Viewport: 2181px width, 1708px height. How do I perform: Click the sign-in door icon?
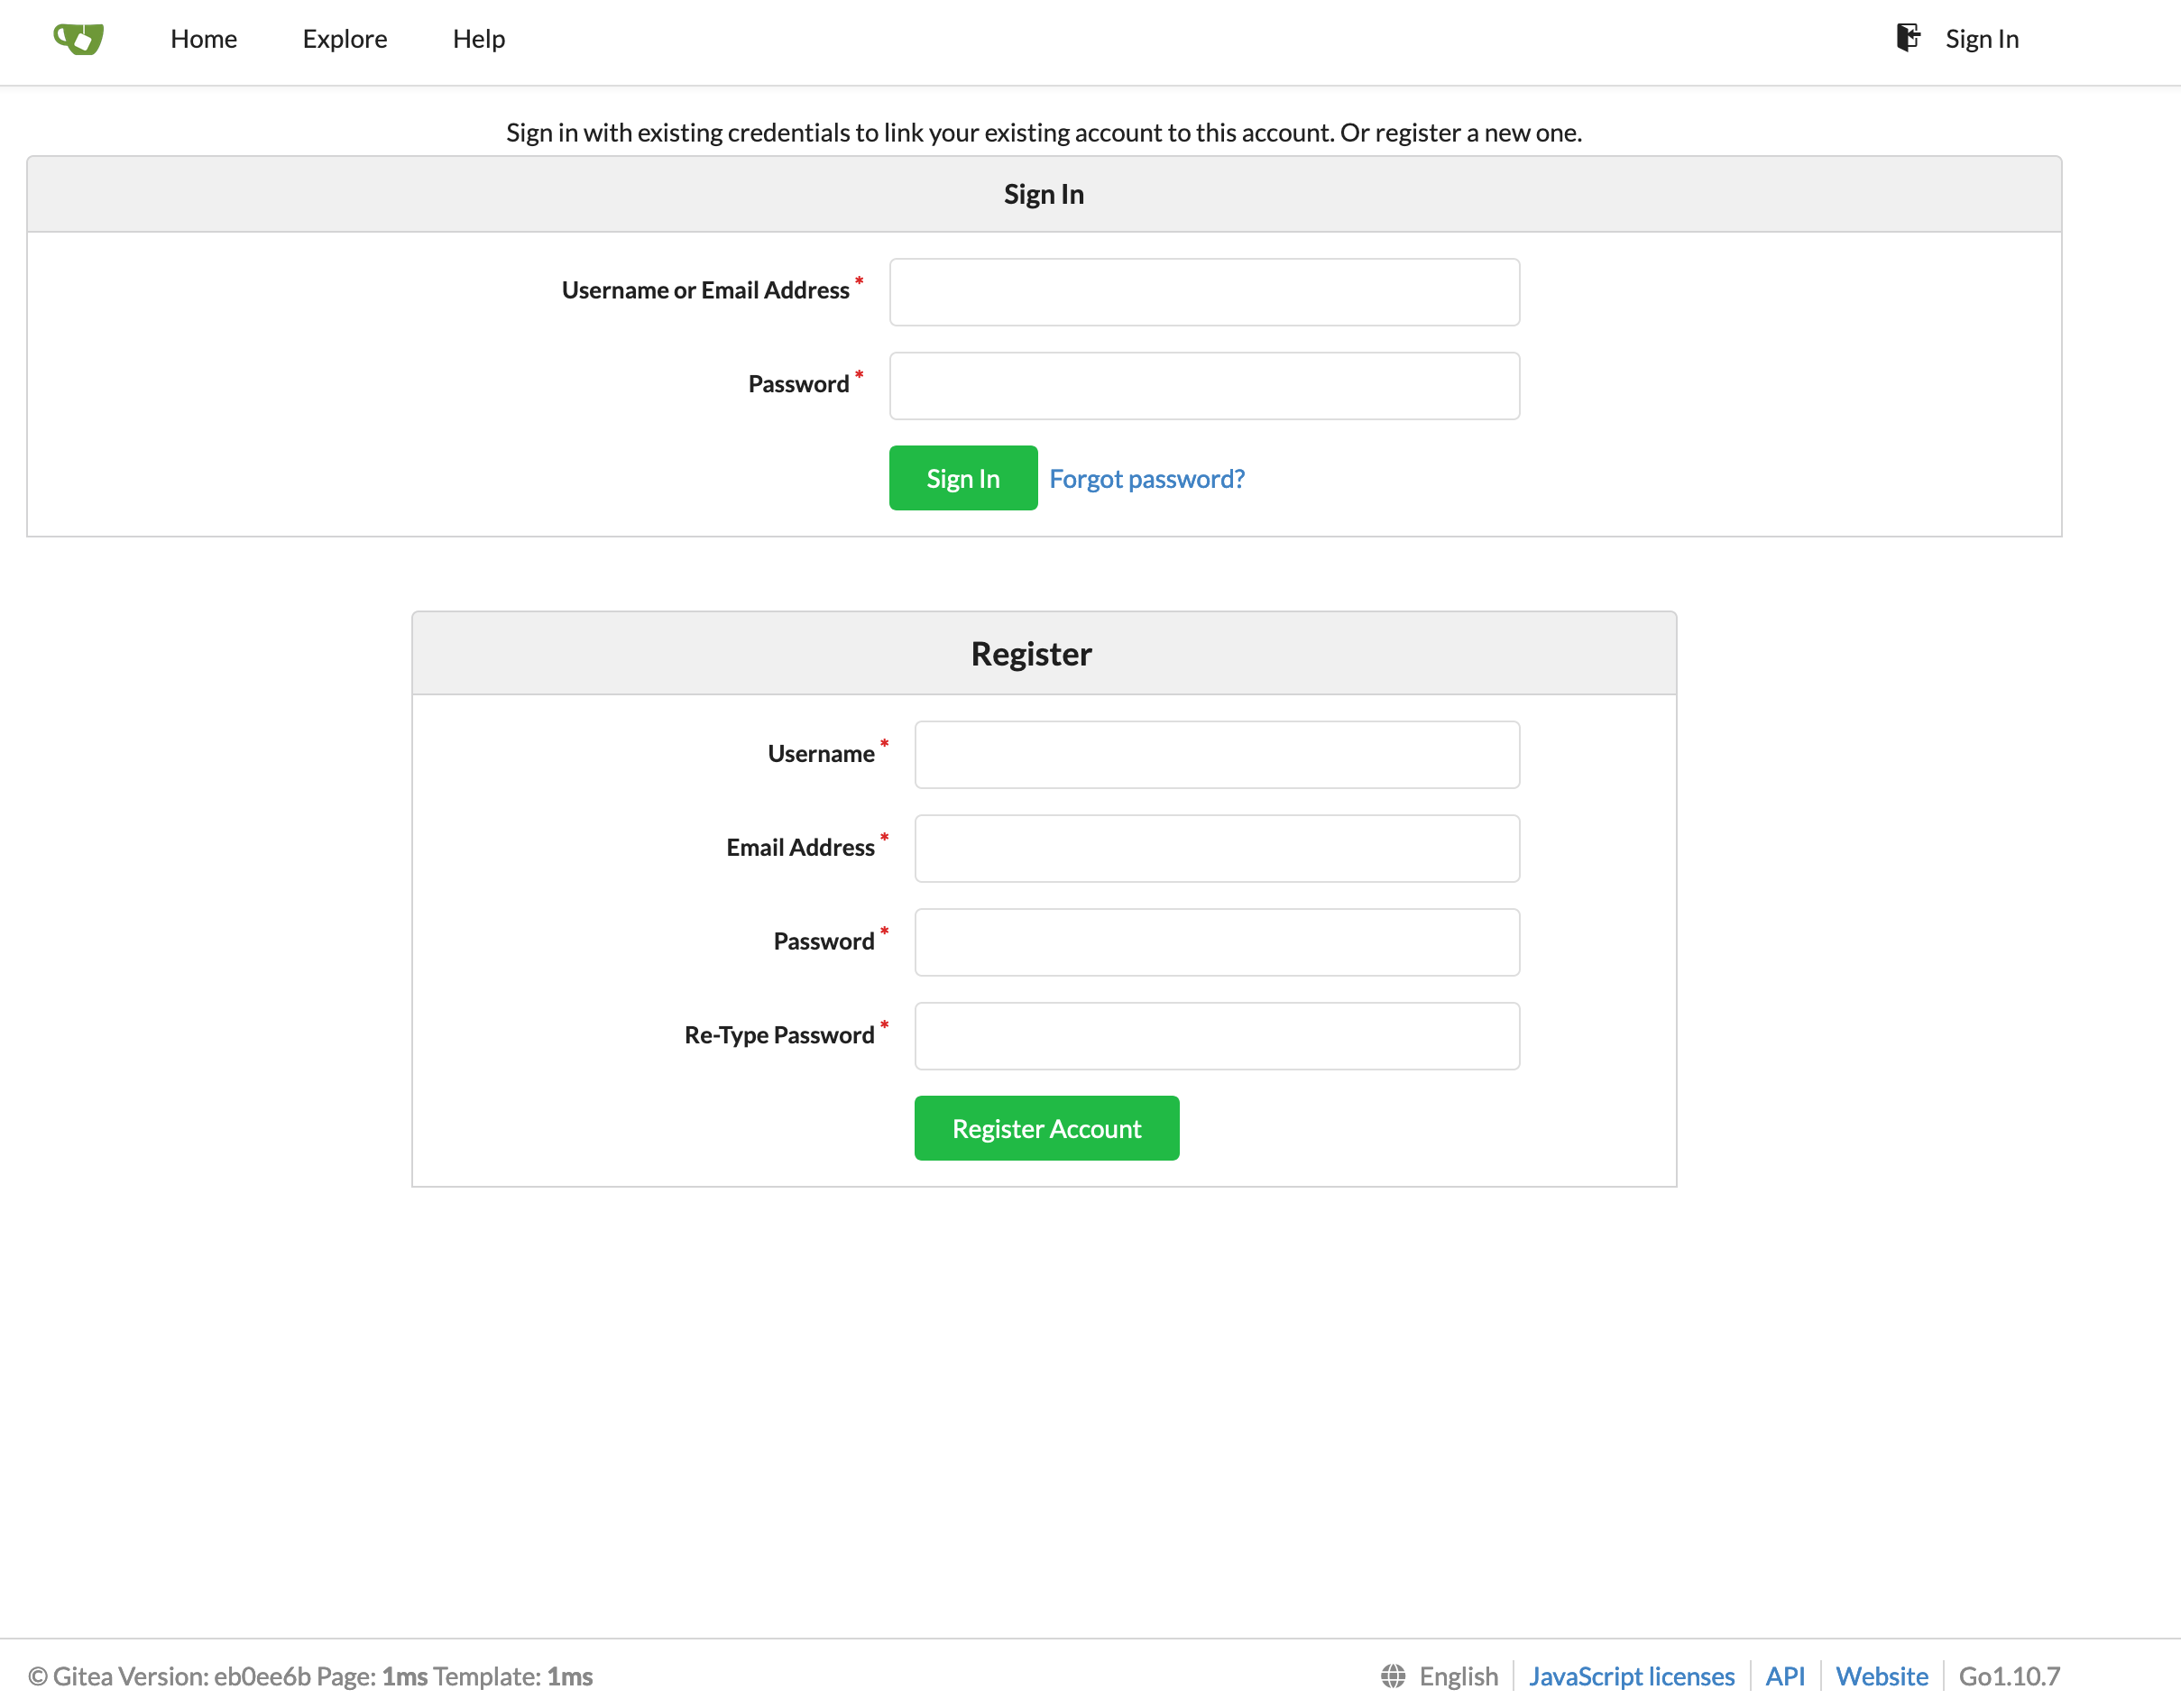pyautogui.click(x=1907, y=38)
